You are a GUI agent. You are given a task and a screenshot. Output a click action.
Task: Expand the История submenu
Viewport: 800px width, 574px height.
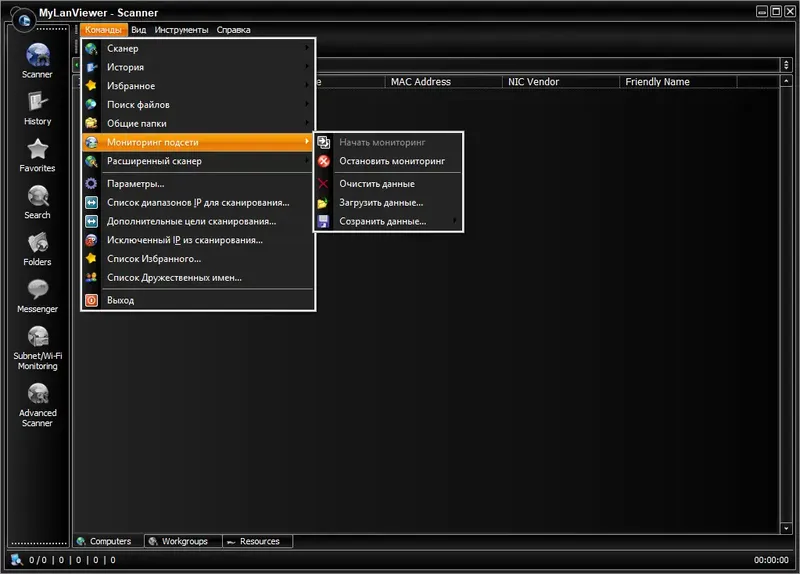pyautogui.click(x=307, y=67)
